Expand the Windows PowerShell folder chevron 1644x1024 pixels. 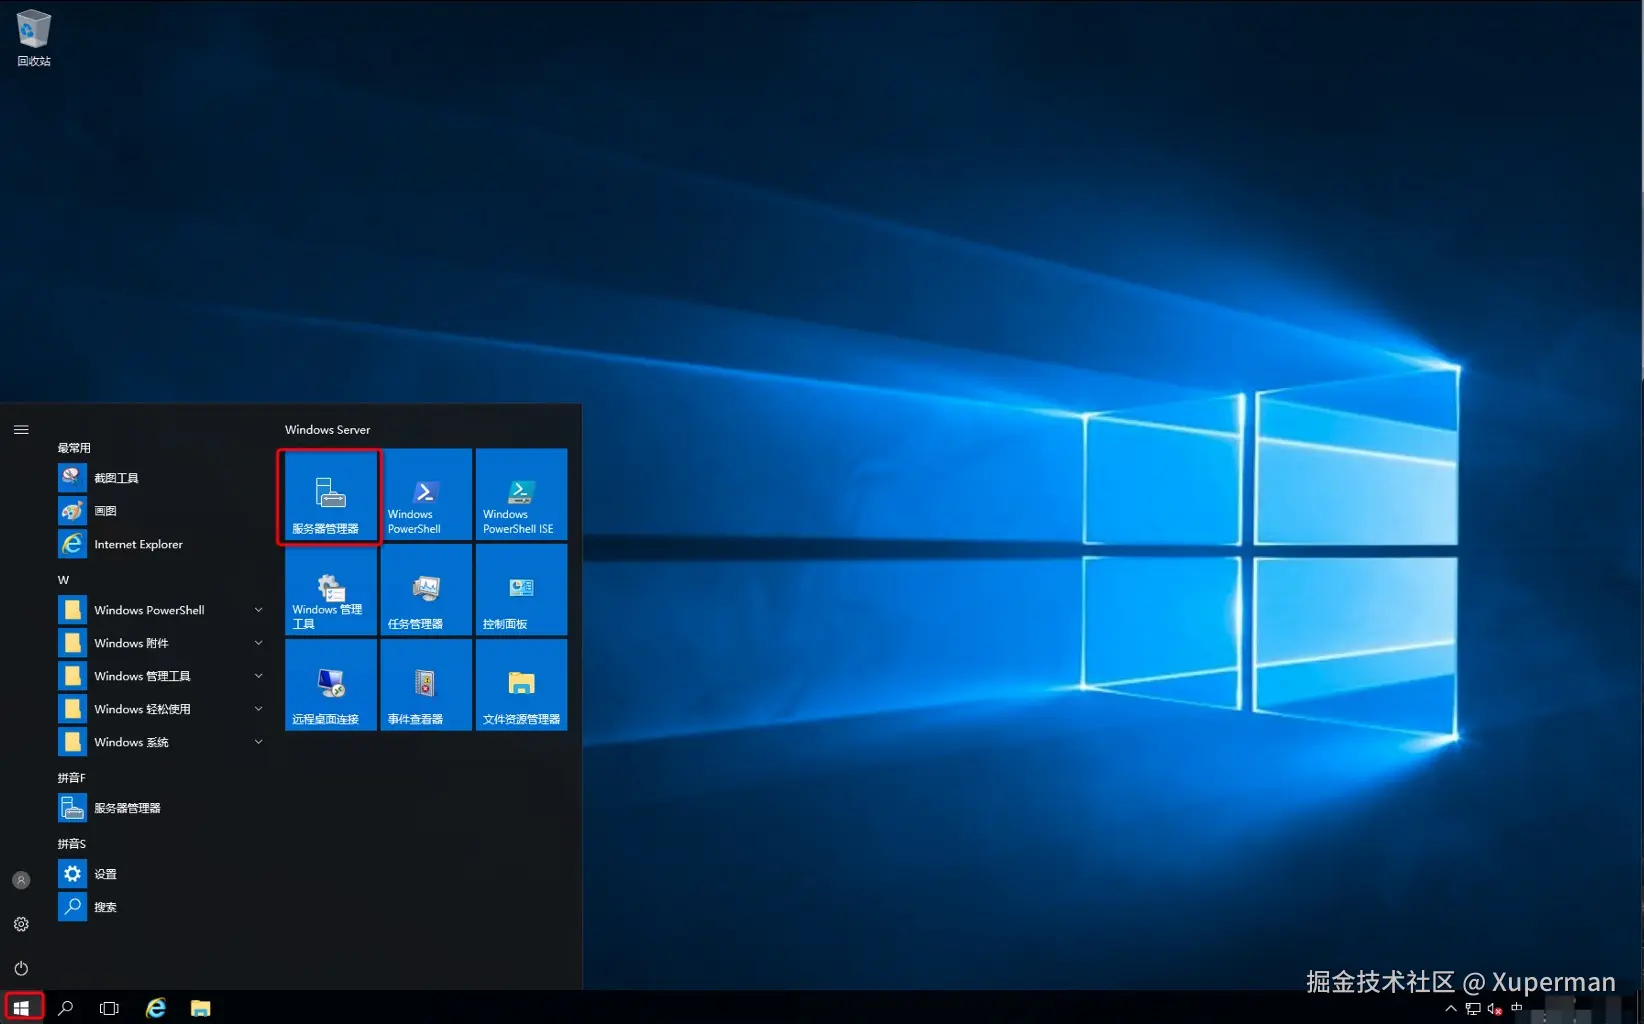pyautogui.click(x=259, y=610)
